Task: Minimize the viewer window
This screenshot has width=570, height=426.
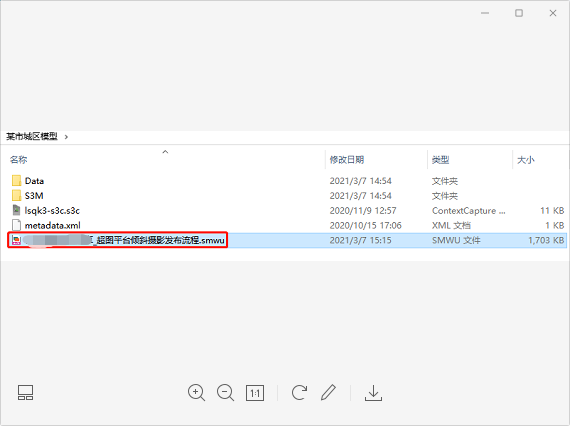Action: [485, 13]
